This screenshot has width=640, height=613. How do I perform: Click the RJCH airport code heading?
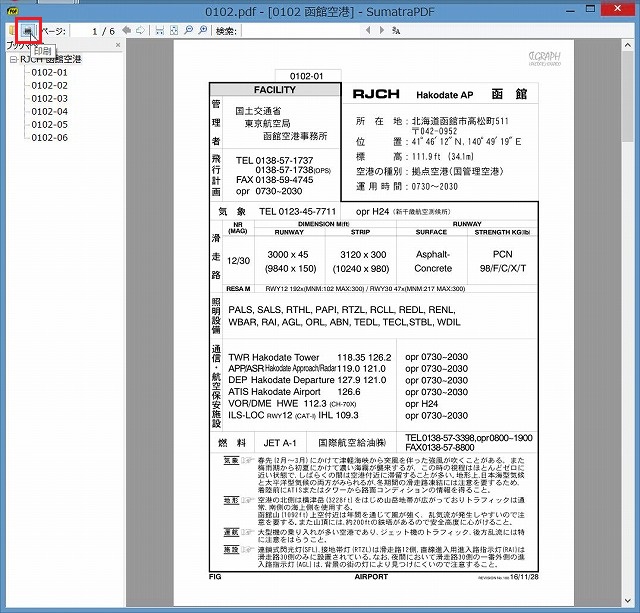pyautogui.click(x=376, y=94)
